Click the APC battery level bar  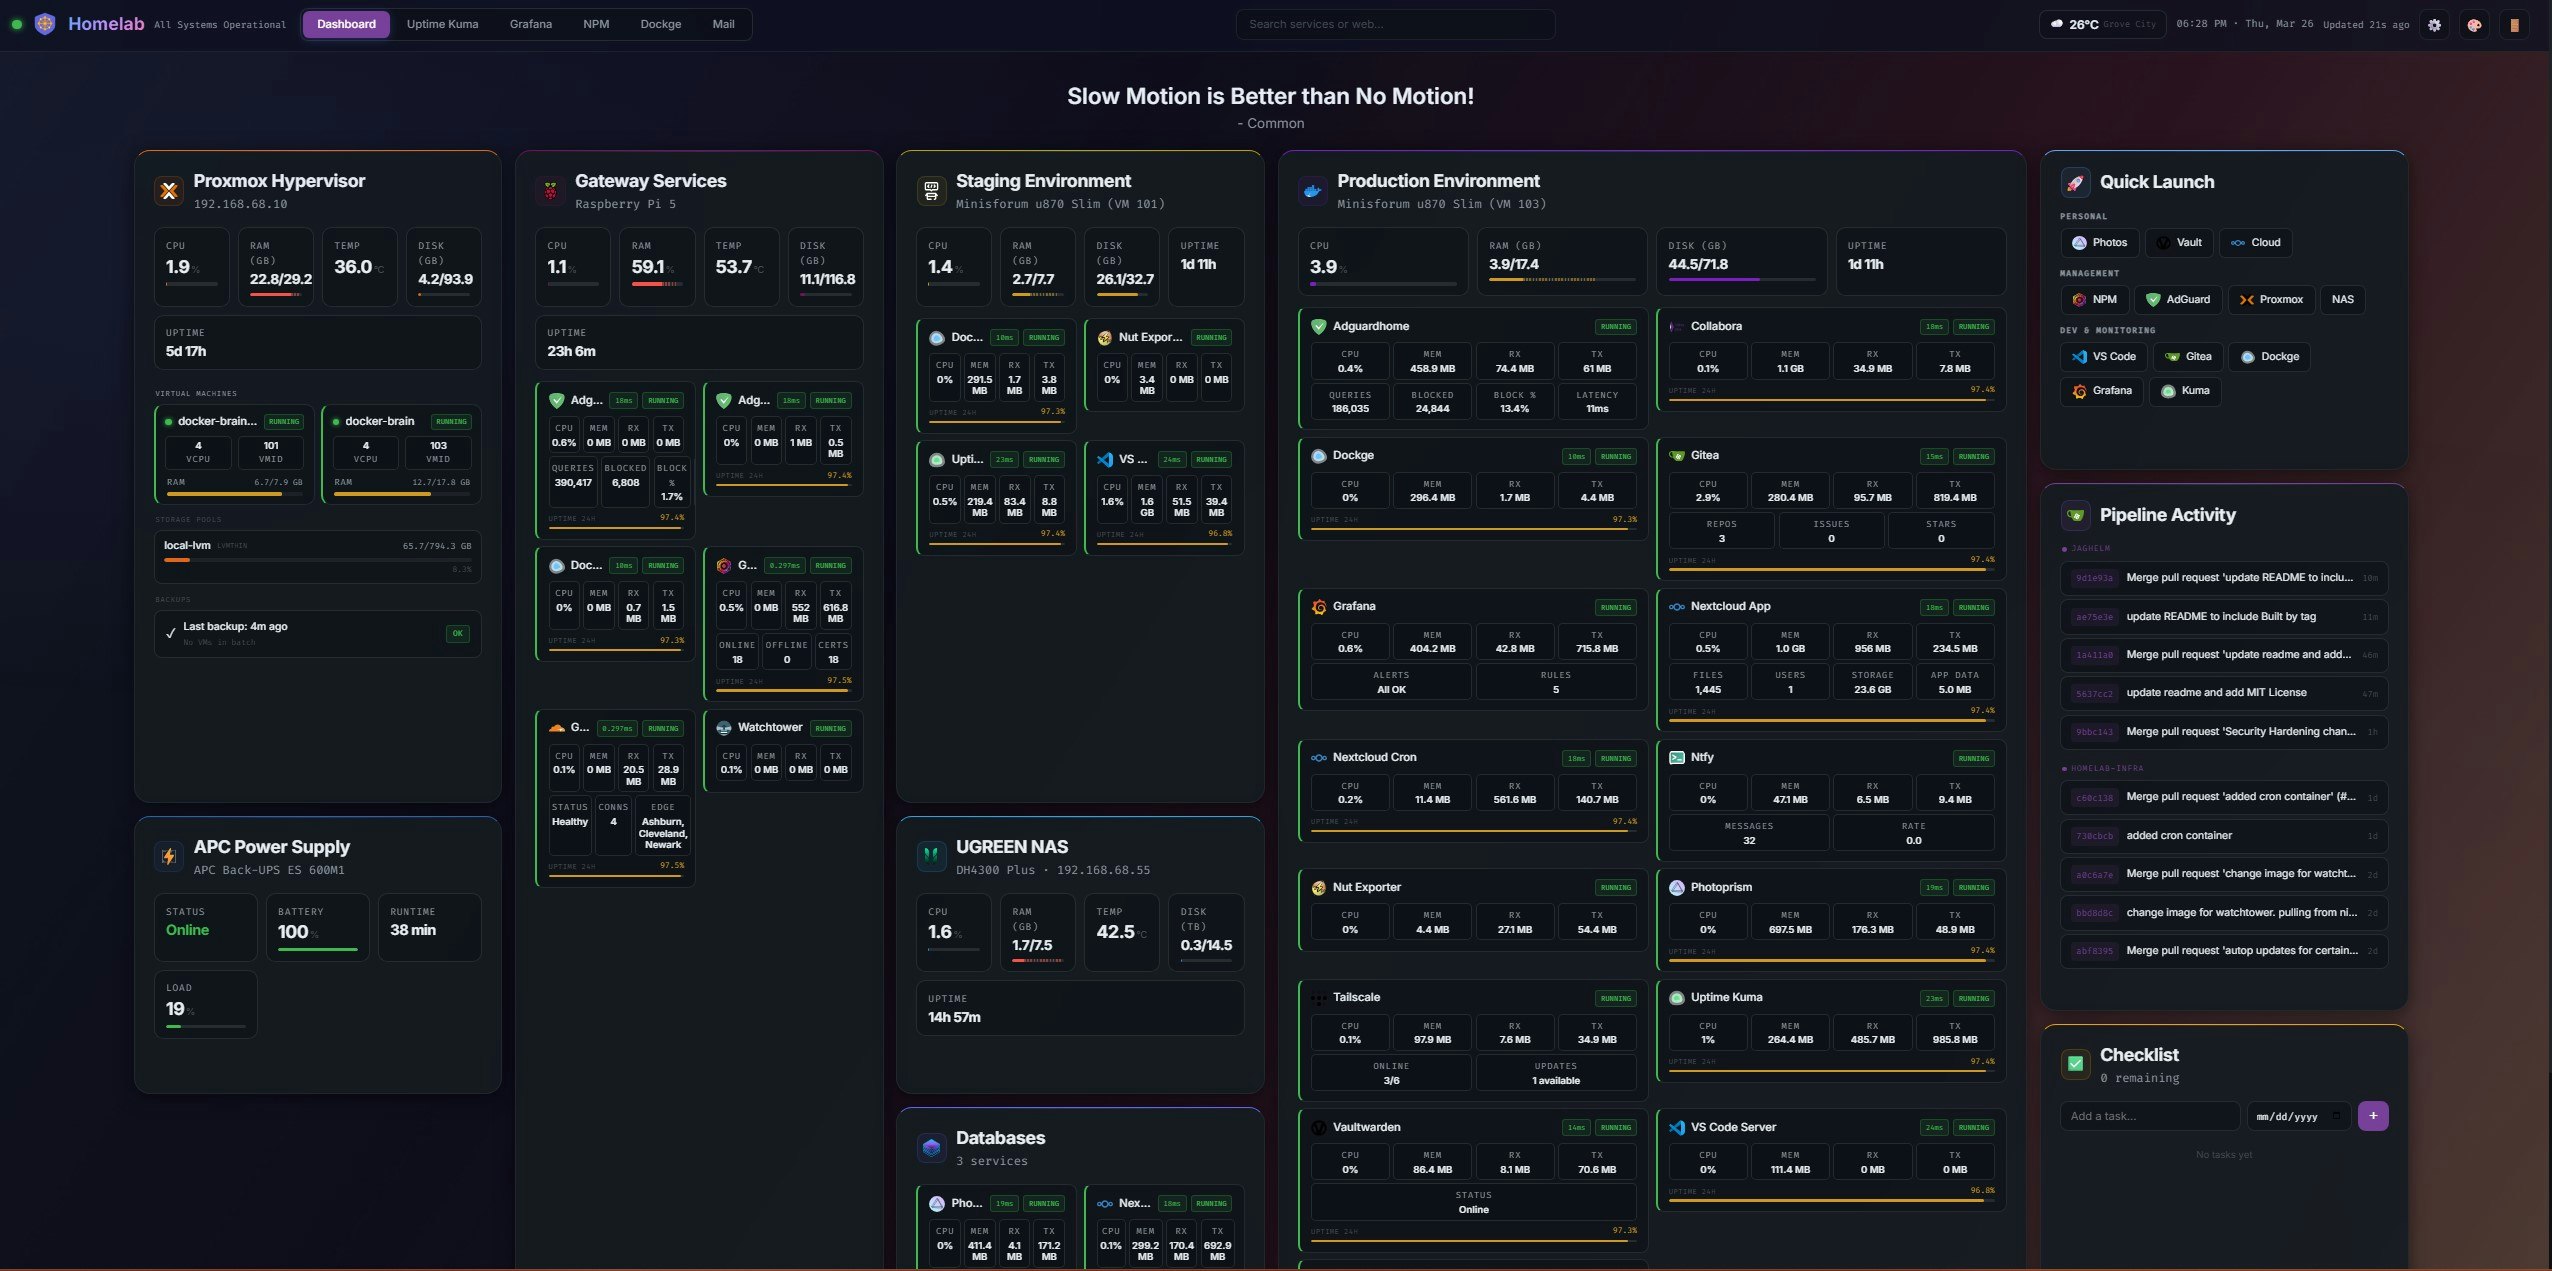(317, 949)
